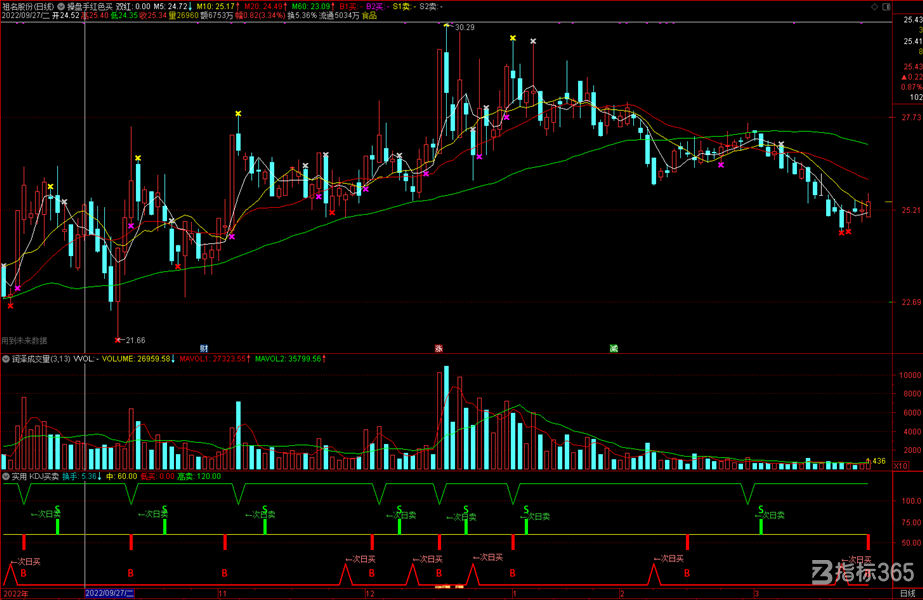Click the 25.21 price axis label
Screen dimensions: 923x600
[911, 210]
